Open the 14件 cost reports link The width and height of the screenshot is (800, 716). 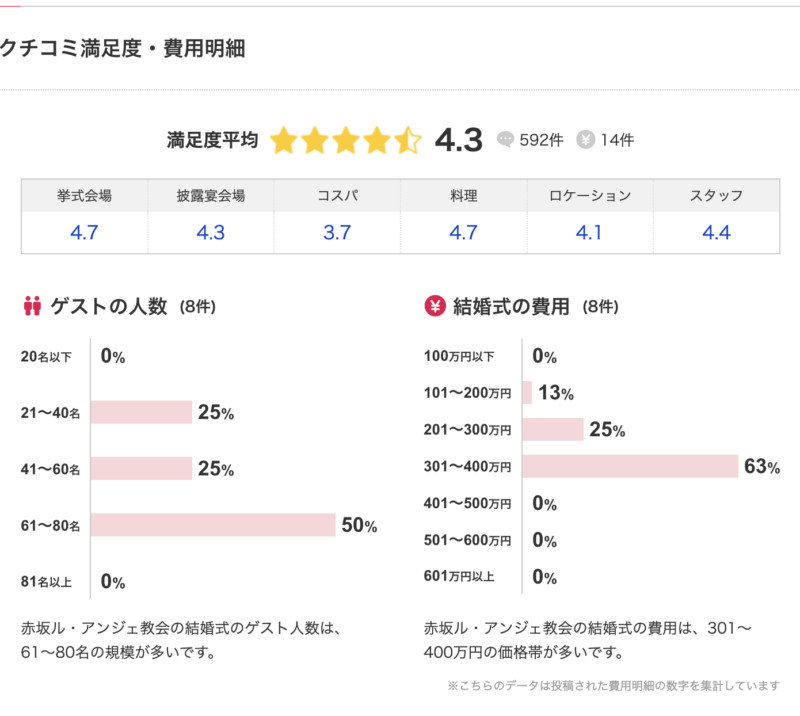617,140
